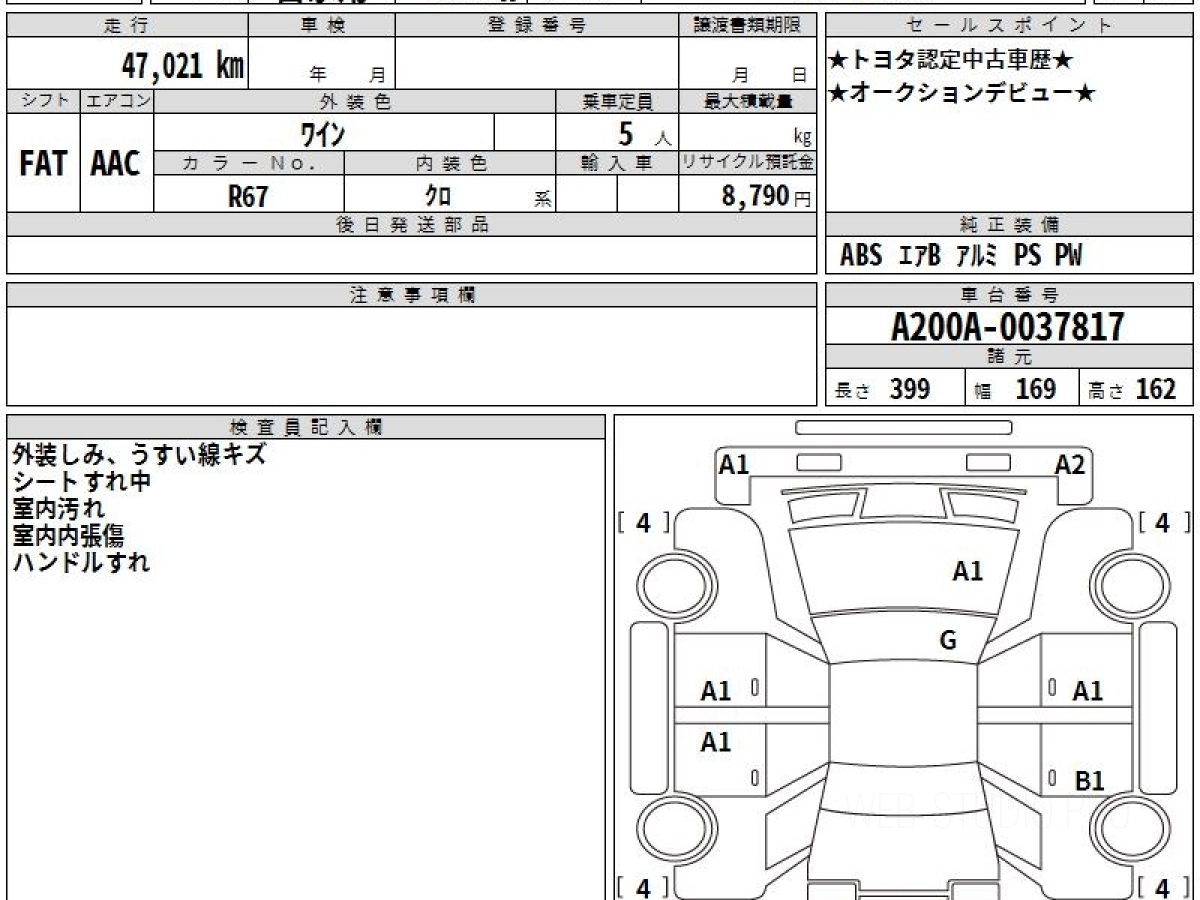Select the FAT shift value

[43, 163]
